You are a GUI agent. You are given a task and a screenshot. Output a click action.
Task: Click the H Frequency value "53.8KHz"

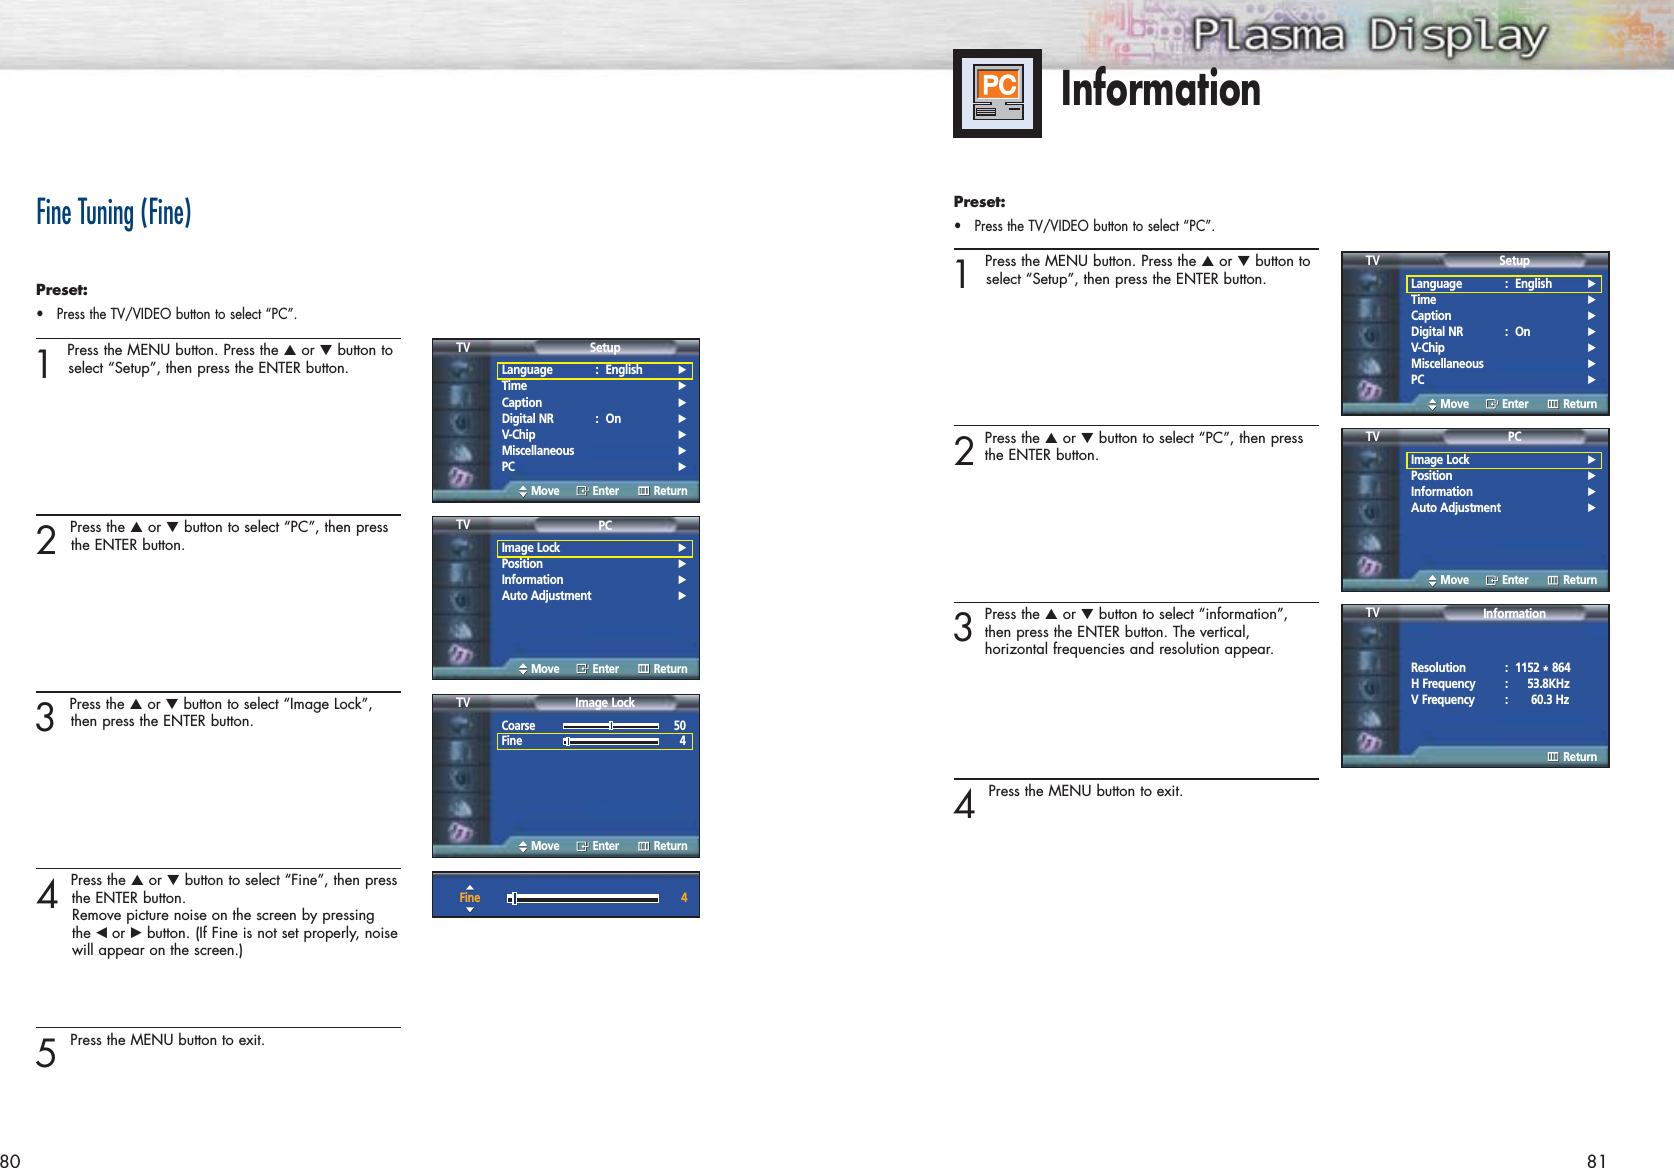[x=1548, y=684]
